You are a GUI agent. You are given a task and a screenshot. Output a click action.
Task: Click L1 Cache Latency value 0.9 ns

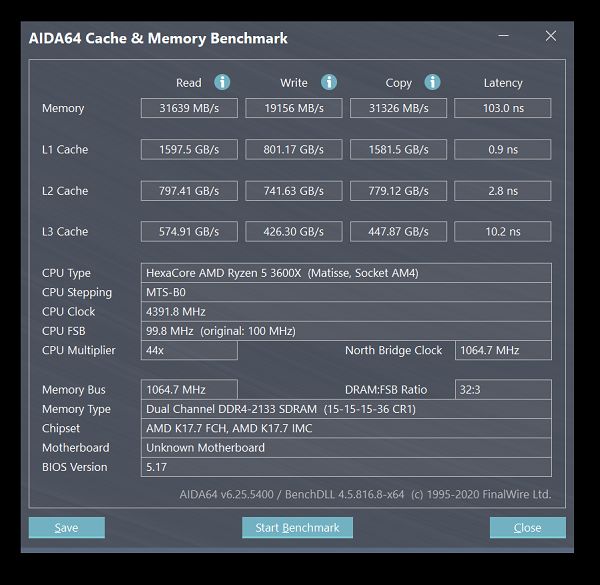[x=503, y=149]
